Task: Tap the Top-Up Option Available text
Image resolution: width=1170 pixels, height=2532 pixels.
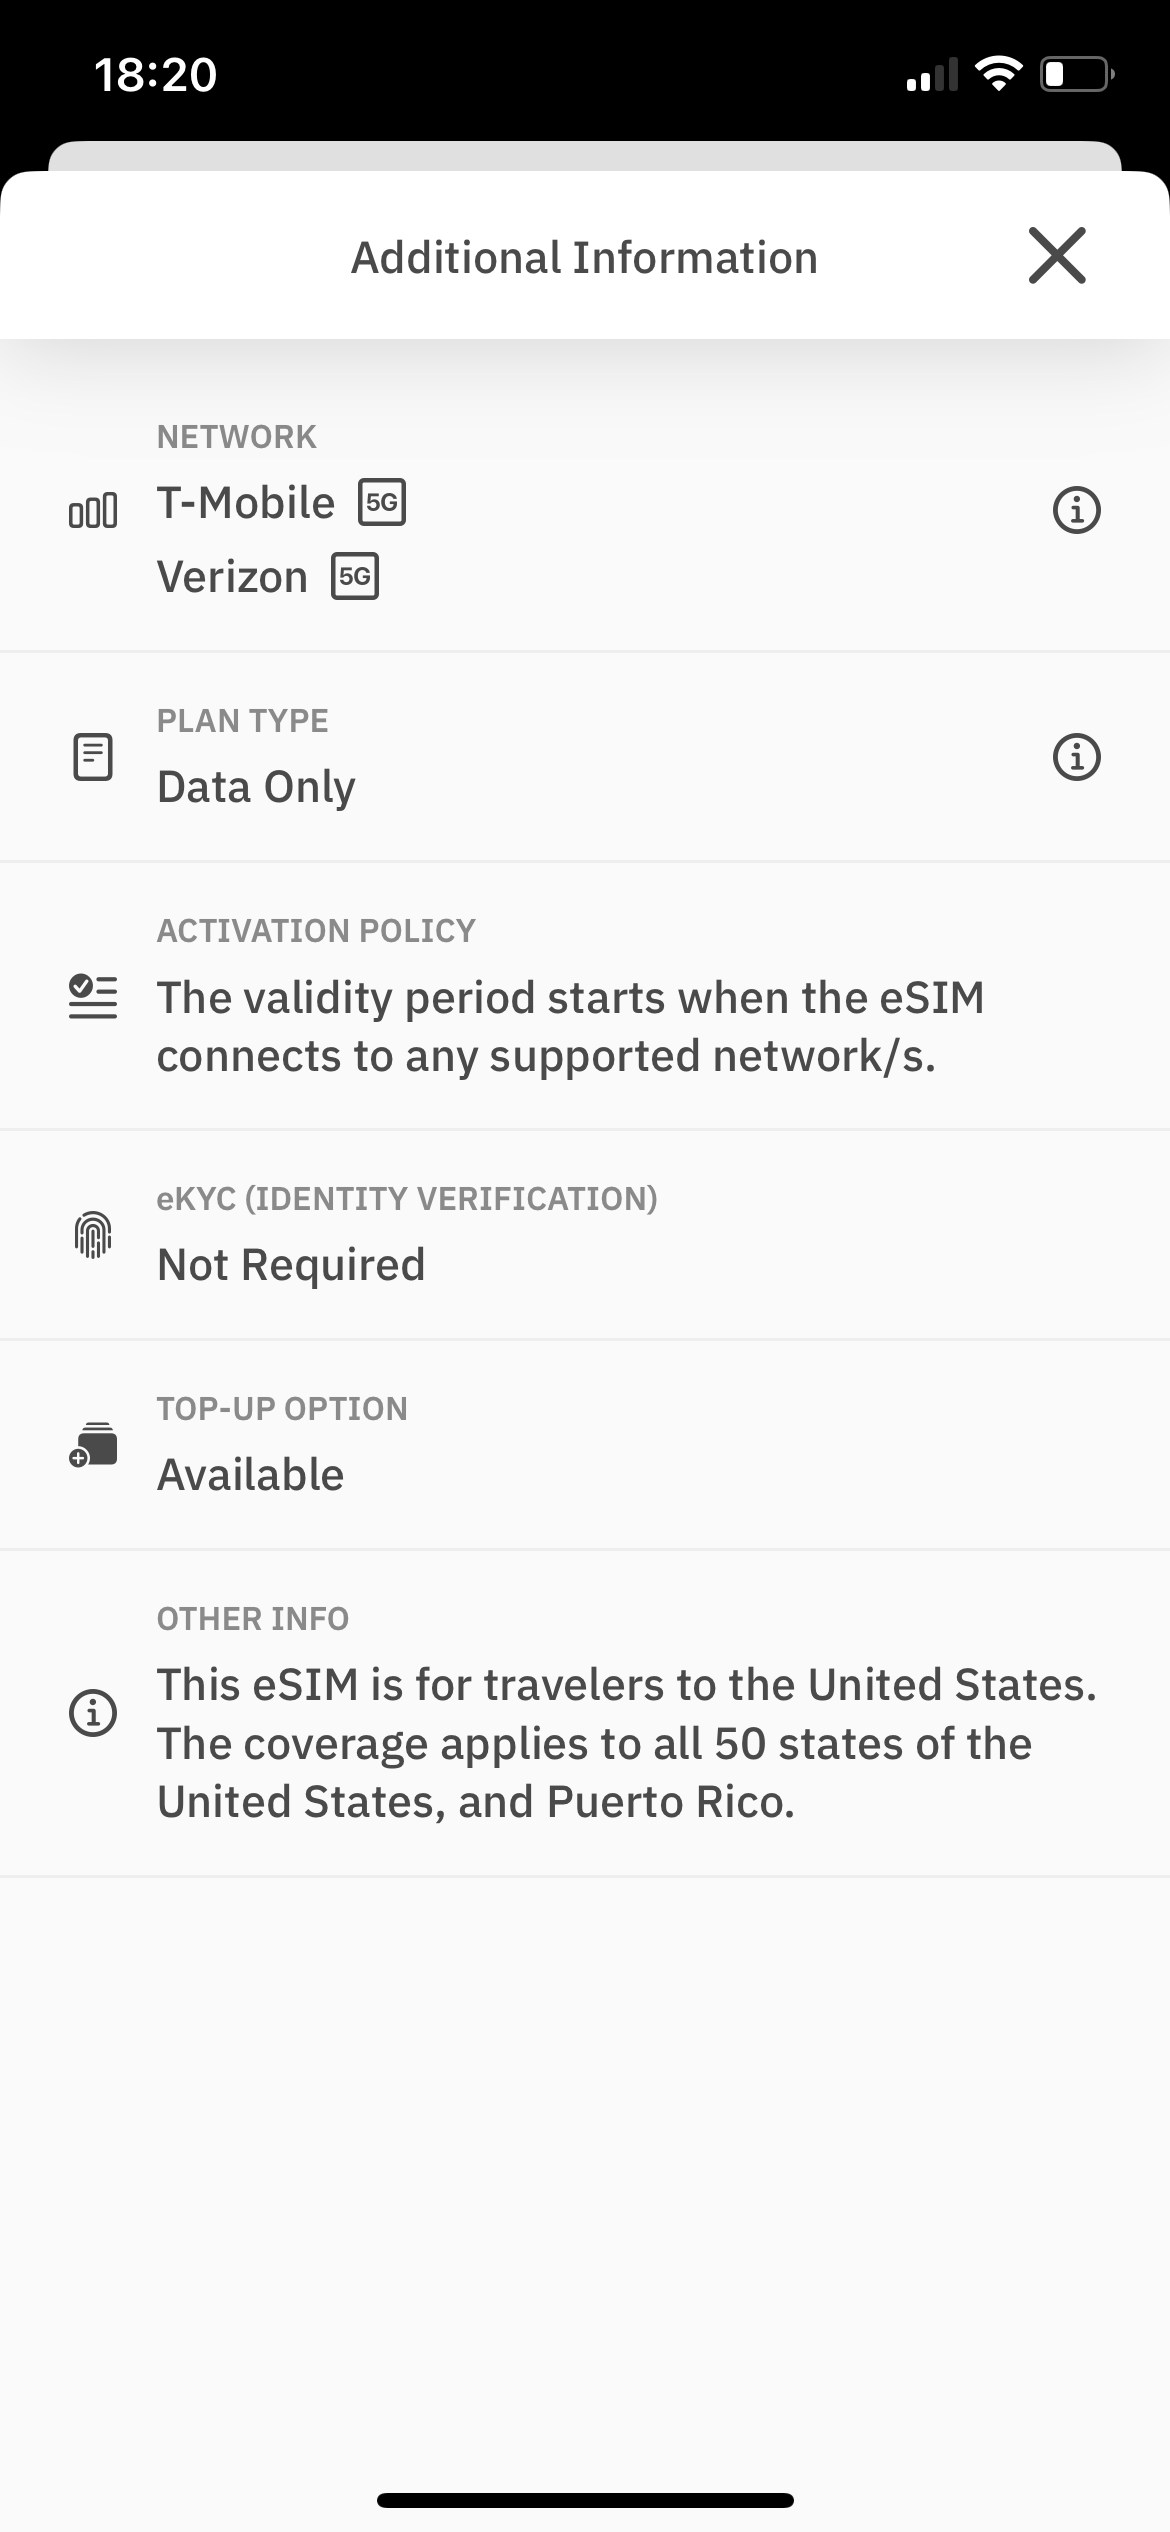Action: point(250,1475)
